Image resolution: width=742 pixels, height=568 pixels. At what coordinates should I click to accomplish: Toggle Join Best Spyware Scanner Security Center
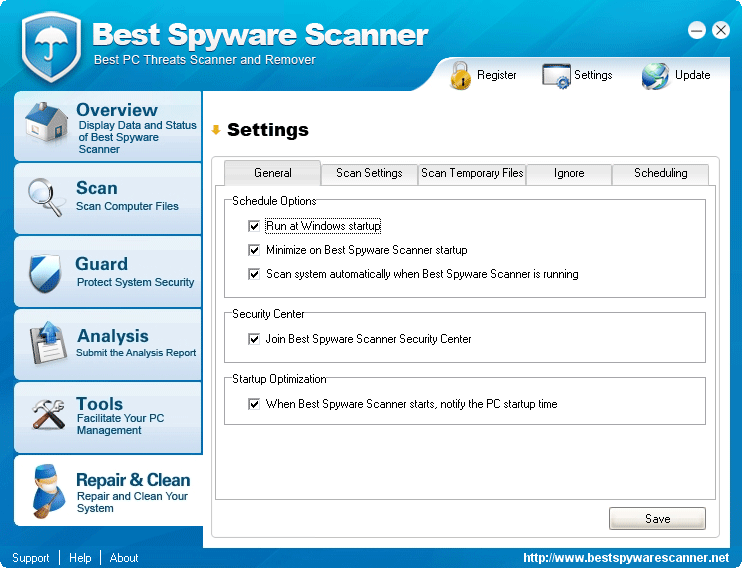[254, 339]
